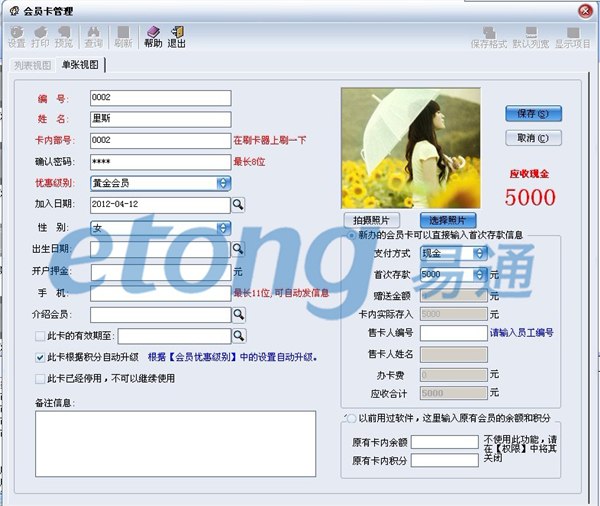This screenshot has height=506, width=600.
Task: Click the 手机 input field
Action: [161, 294]
